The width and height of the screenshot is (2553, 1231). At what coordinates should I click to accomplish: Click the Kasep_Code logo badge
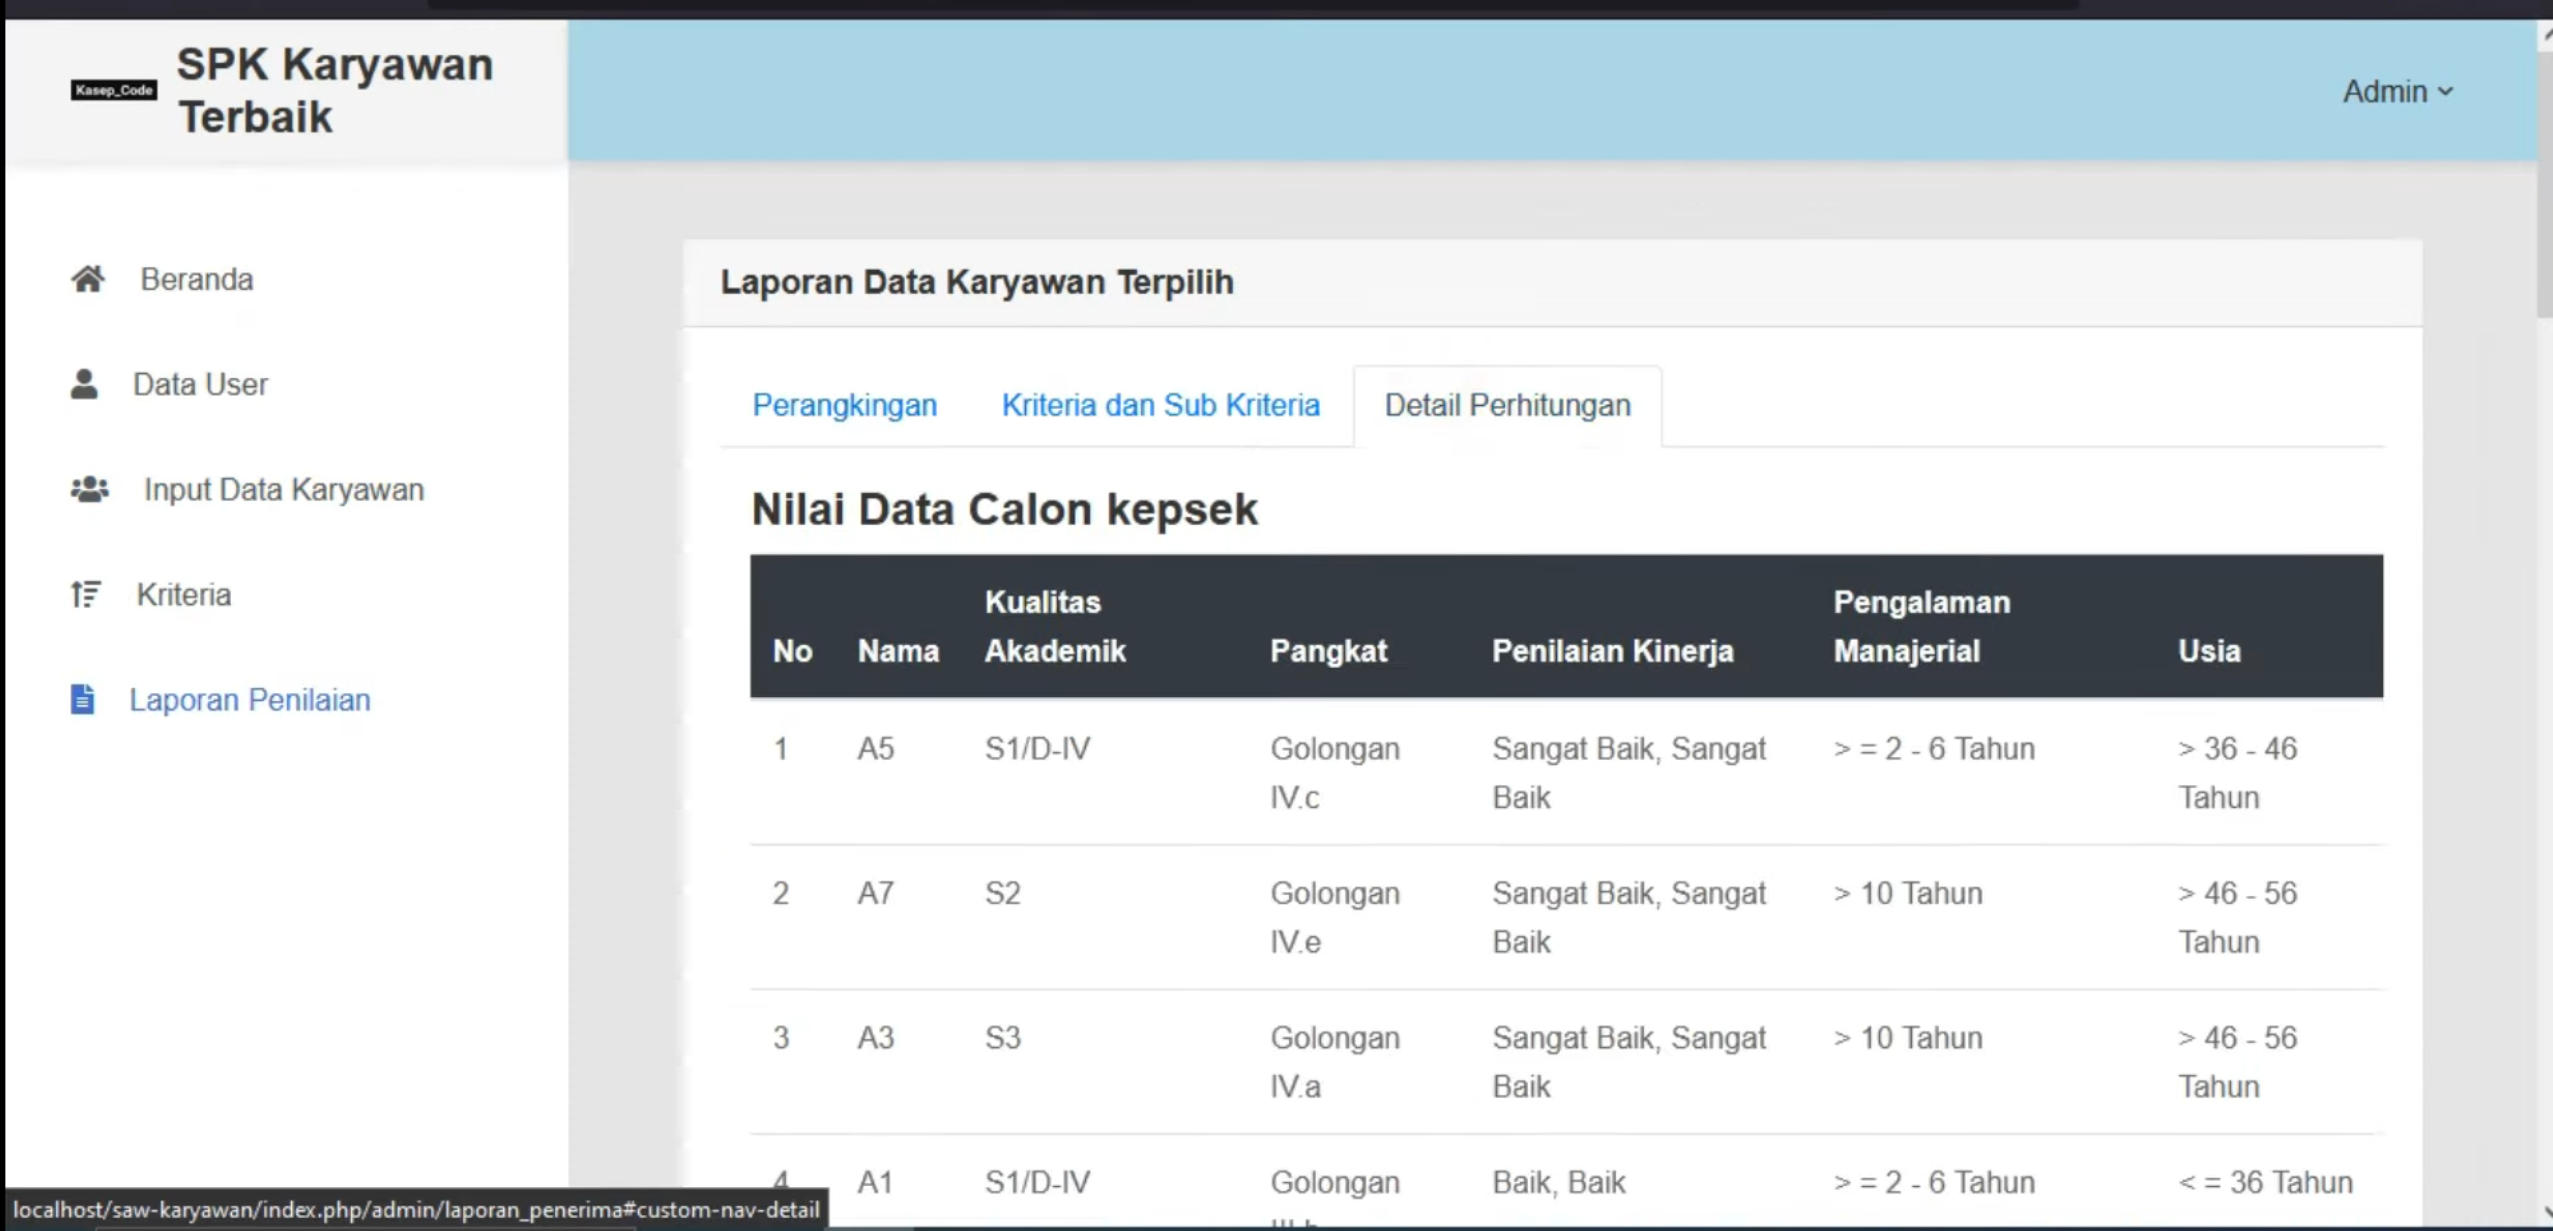[114, 90]
